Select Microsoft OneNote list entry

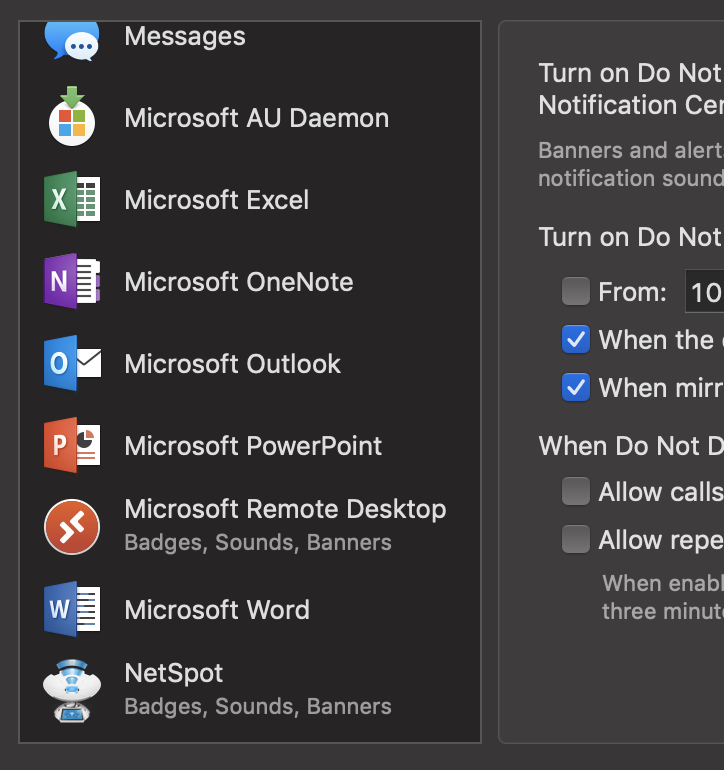pos(239,282)
